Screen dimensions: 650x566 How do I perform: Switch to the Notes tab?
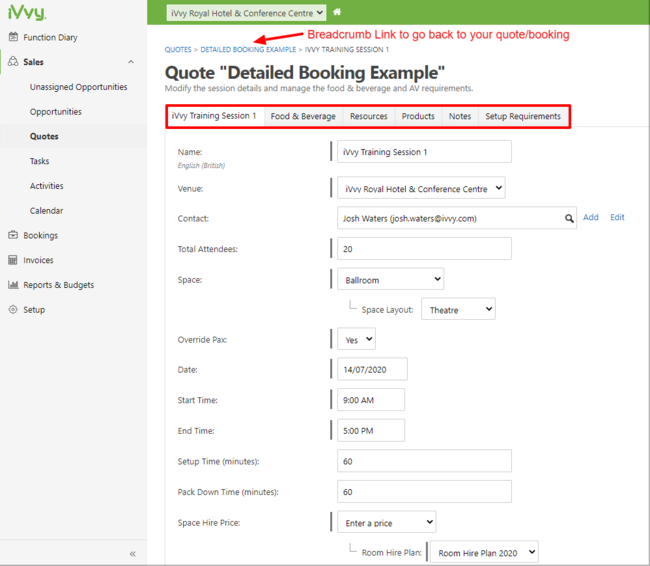point(460,116)
